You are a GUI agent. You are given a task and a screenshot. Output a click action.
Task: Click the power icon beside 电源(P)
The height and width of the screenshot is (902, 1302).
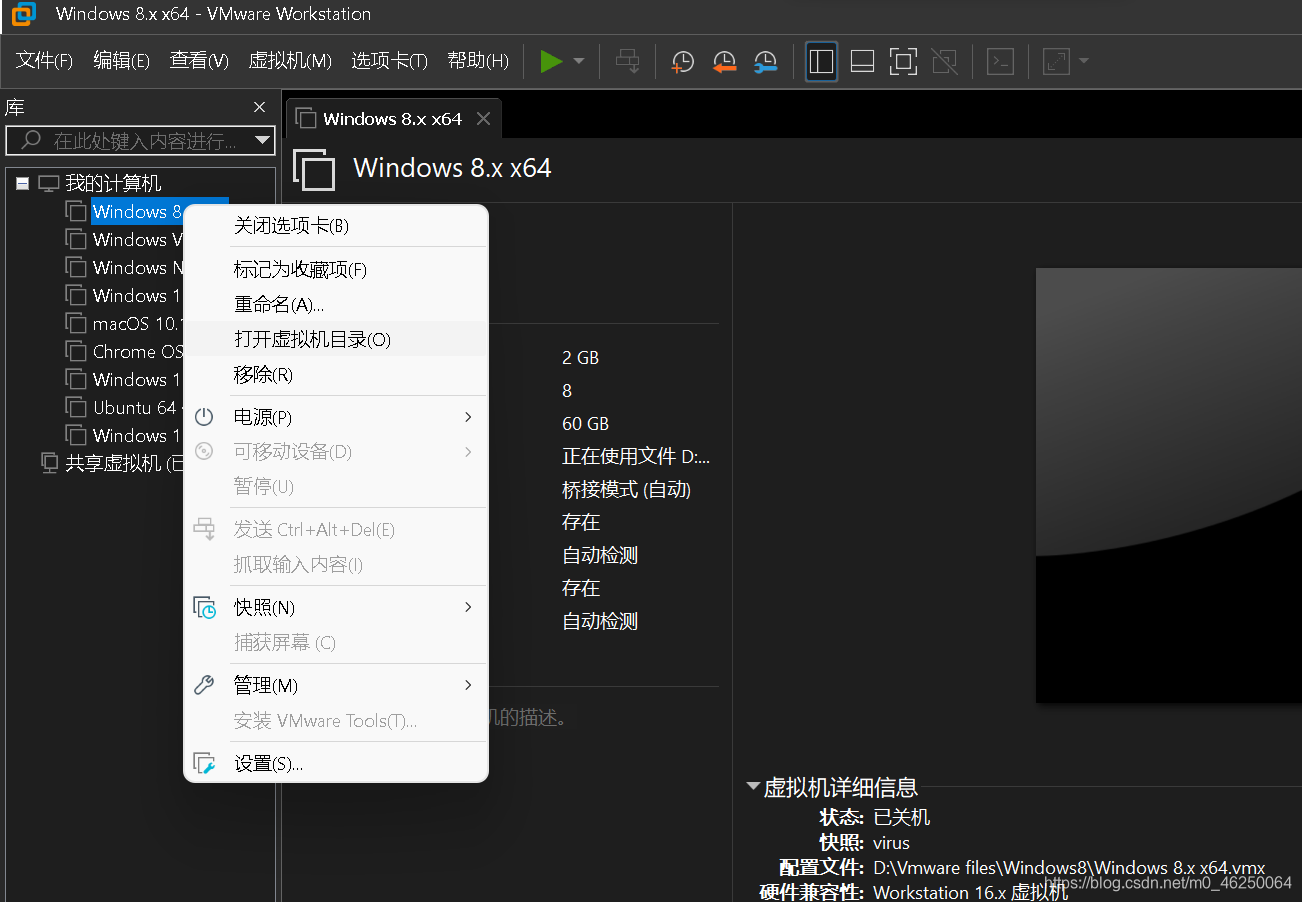(204, 417)
